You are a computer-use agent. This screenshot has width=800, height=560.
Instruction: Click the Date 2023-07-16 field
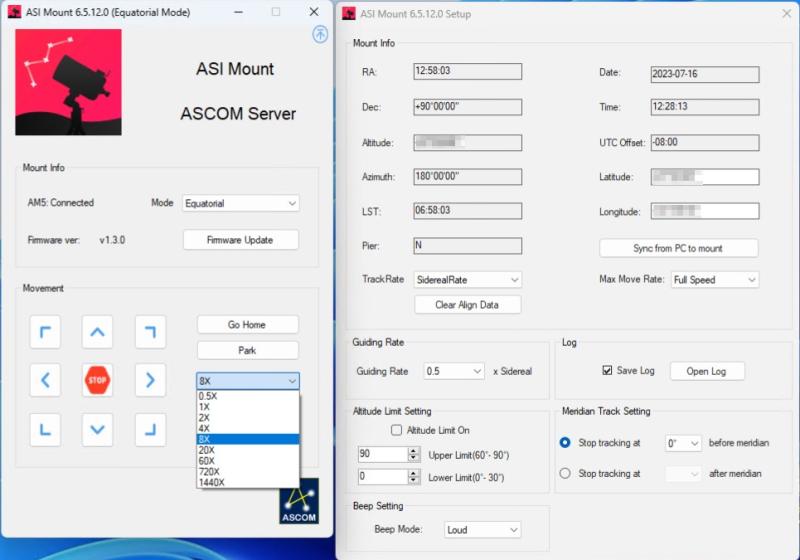pos(705,74)
